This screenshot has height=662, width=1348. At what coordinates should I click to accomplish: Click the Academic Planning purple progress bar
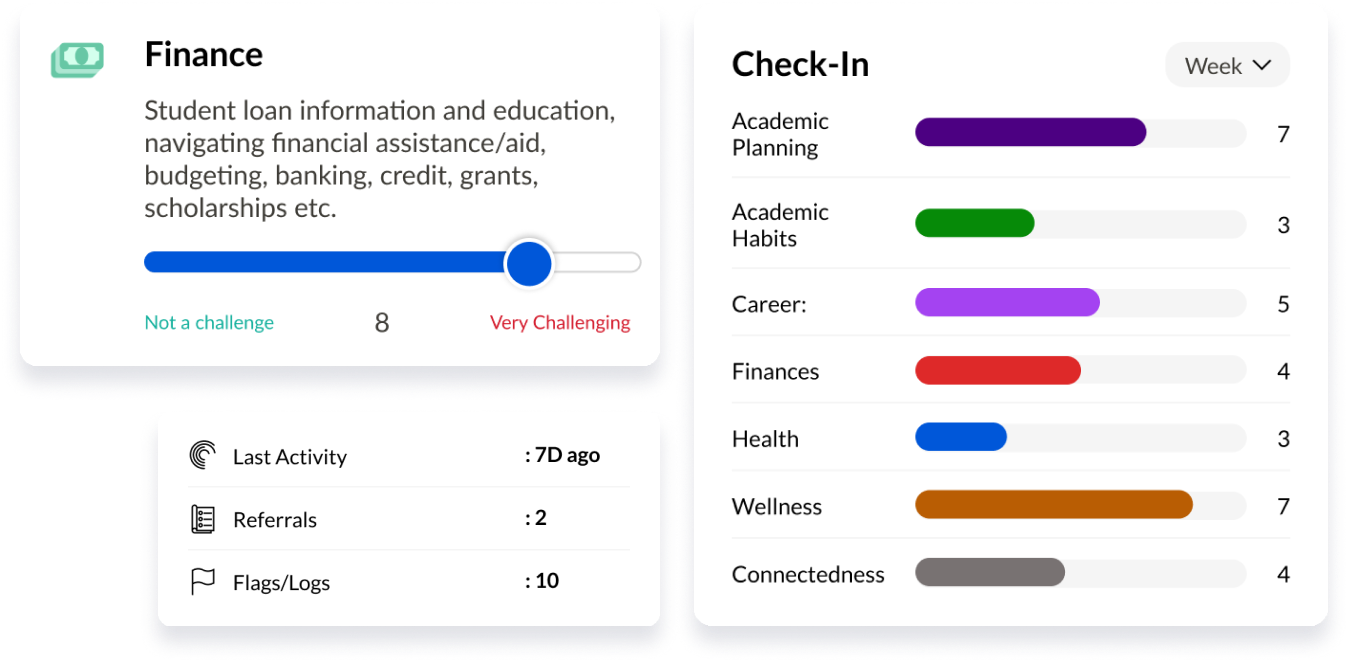pyautogui.click(x=1030, y=132)
